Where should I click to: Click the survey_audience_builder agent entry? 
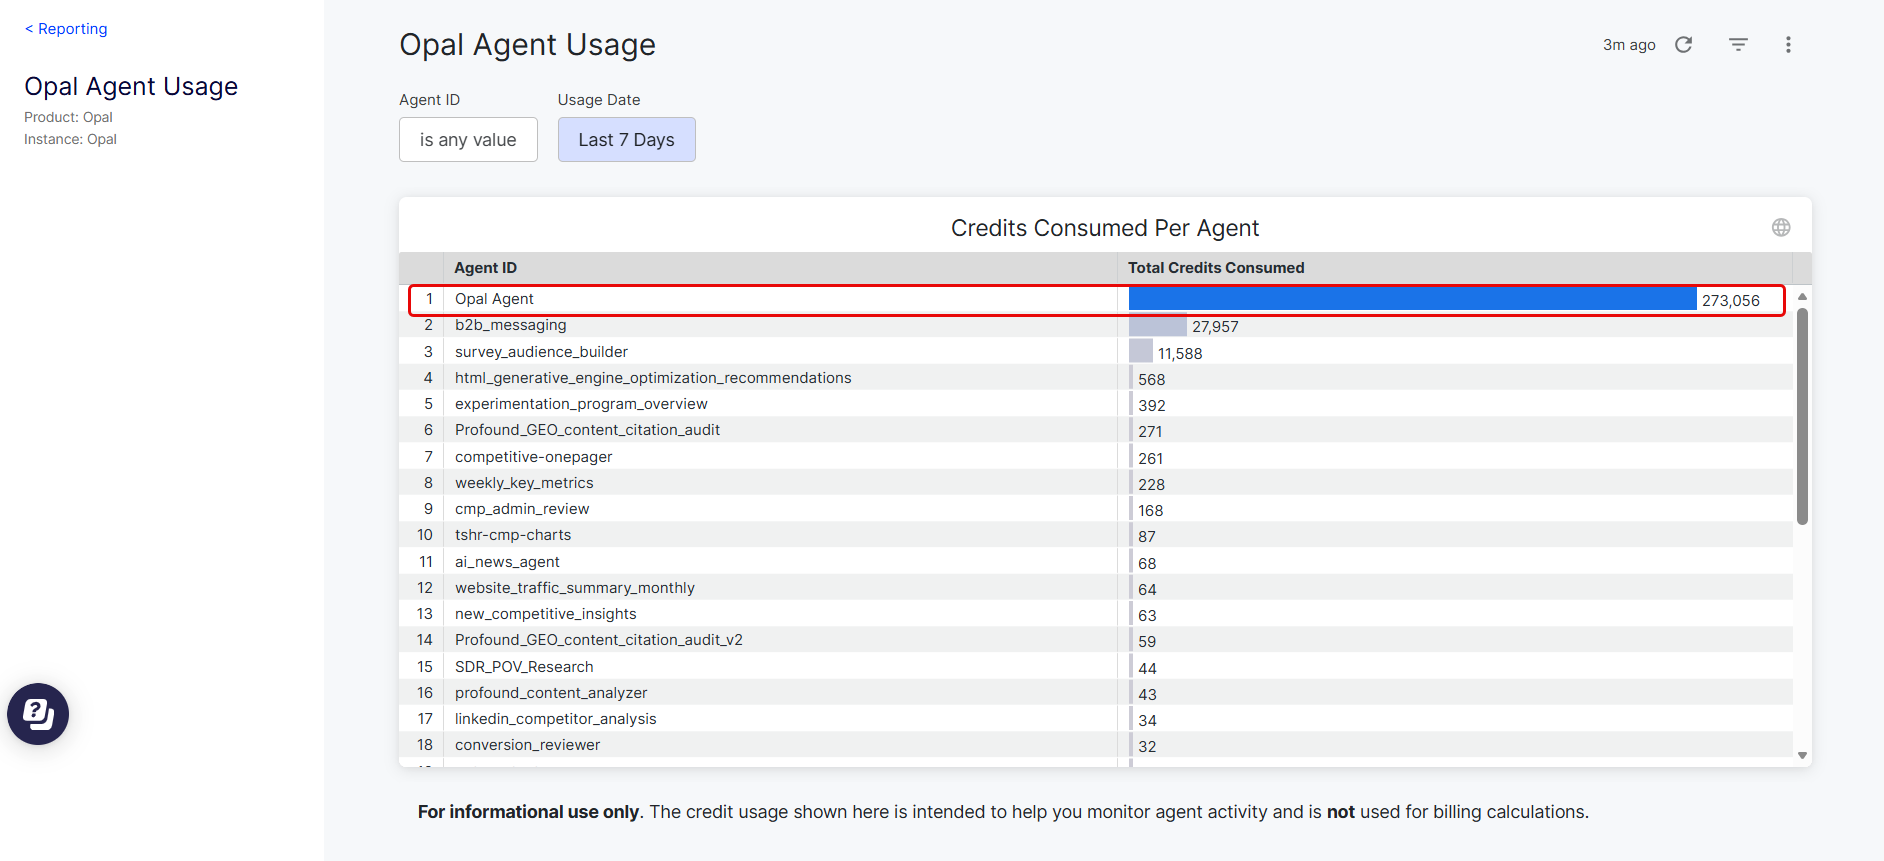pos(541,352)
